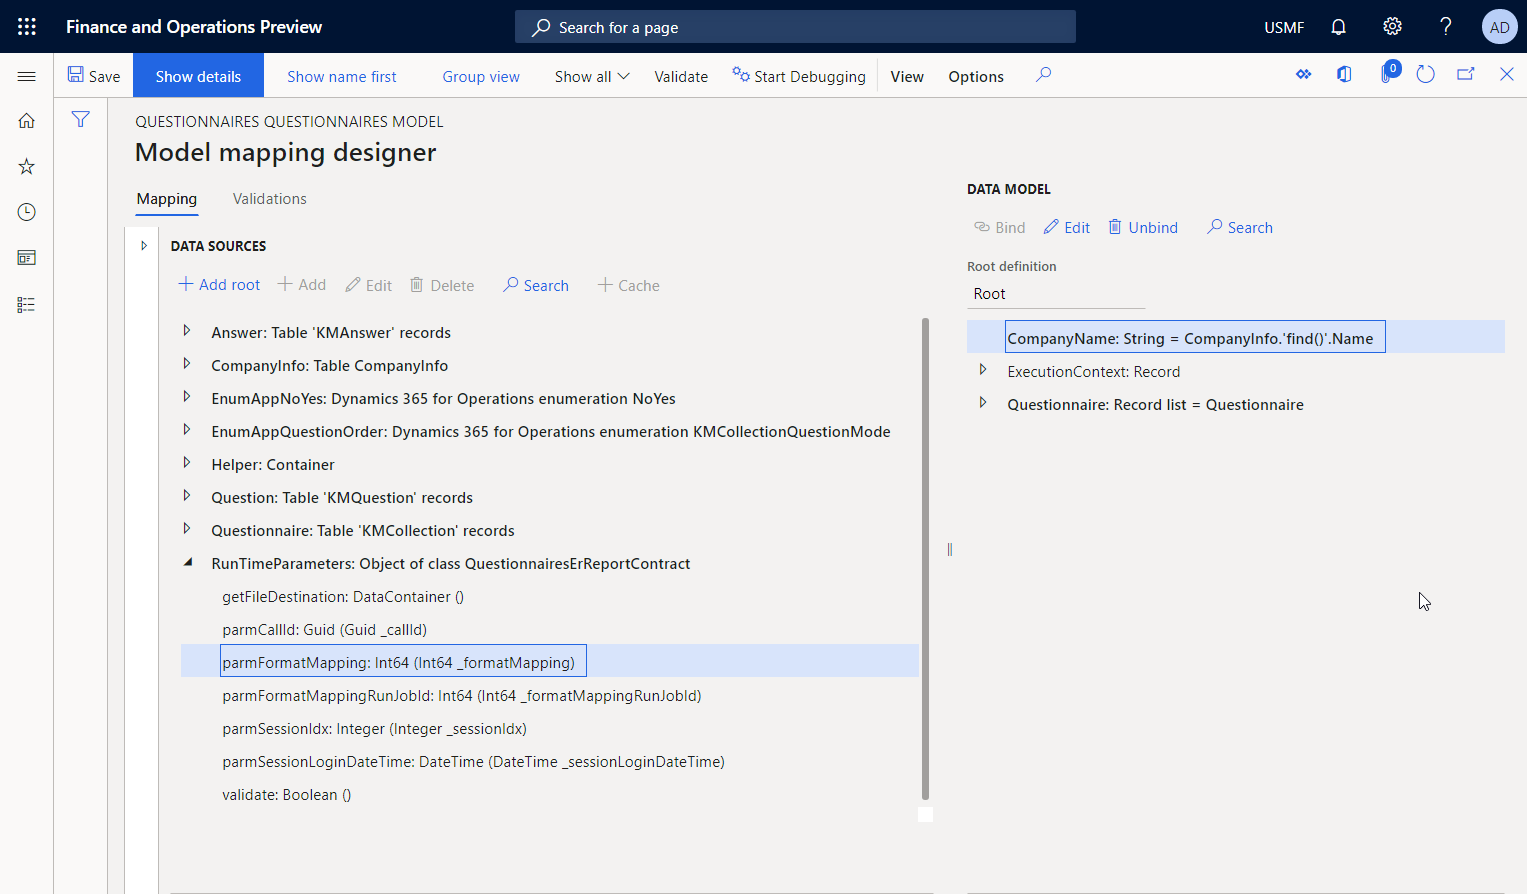Open the app launcher grid icon
The image size is (1527, 894).
26,26
